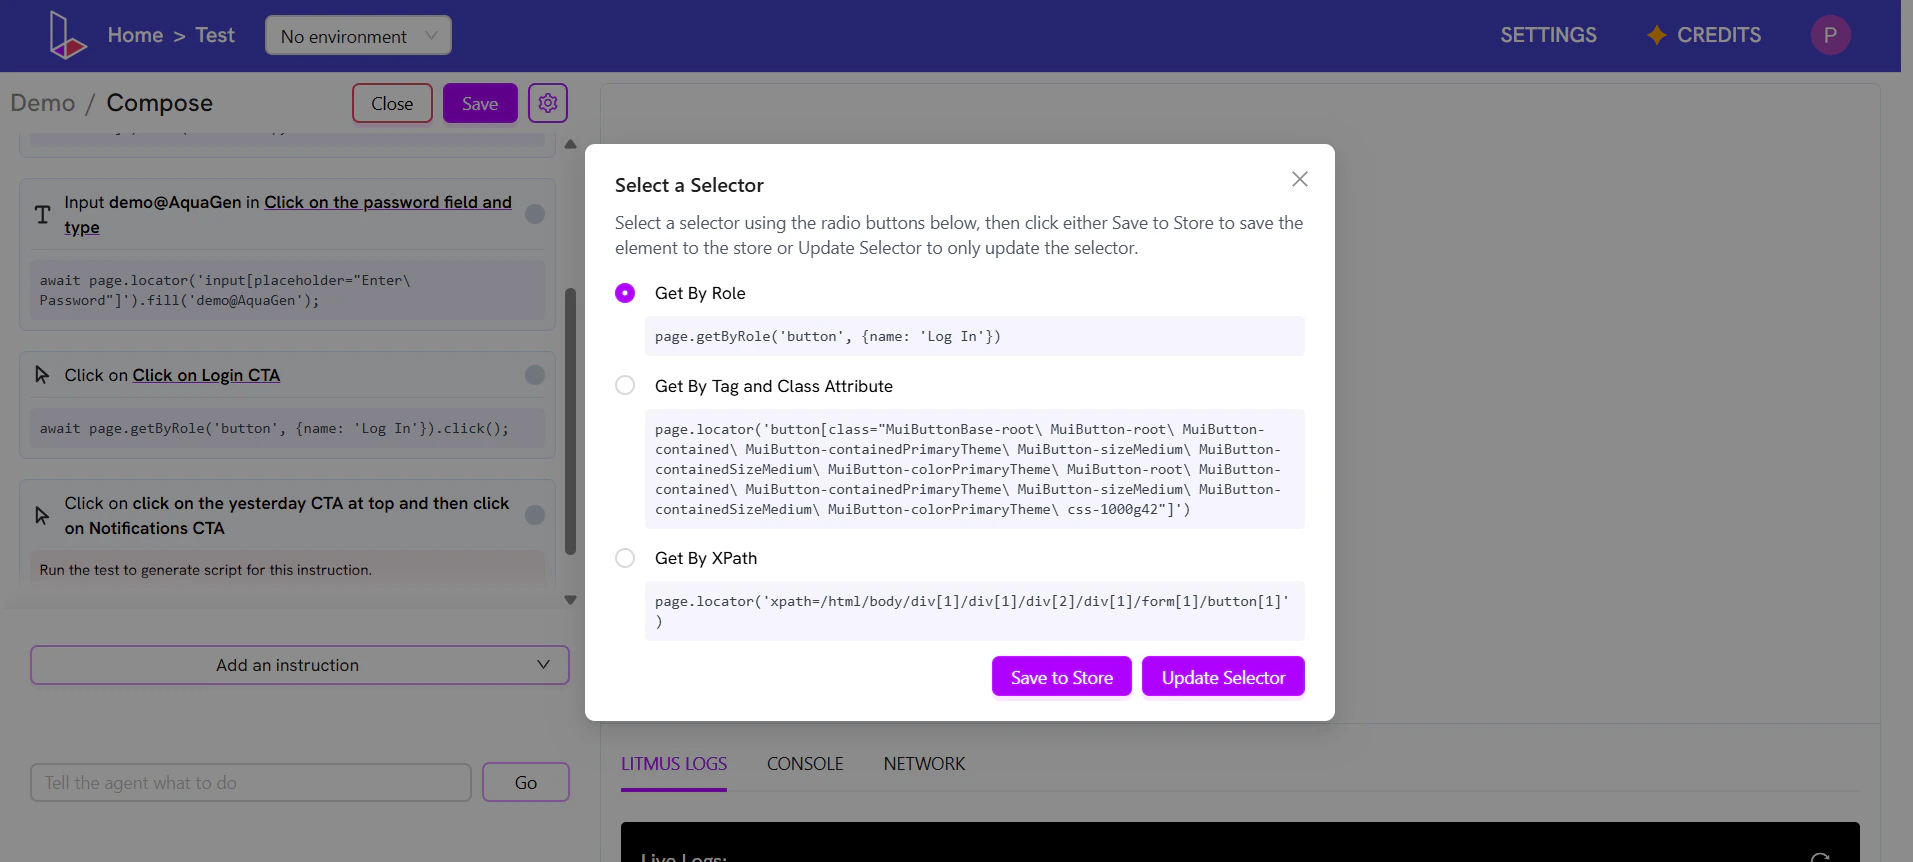This screenshot has width=1913, height=862.
Task: Click cursor icon of Notifications CTA step
Action: click(42, 515)
